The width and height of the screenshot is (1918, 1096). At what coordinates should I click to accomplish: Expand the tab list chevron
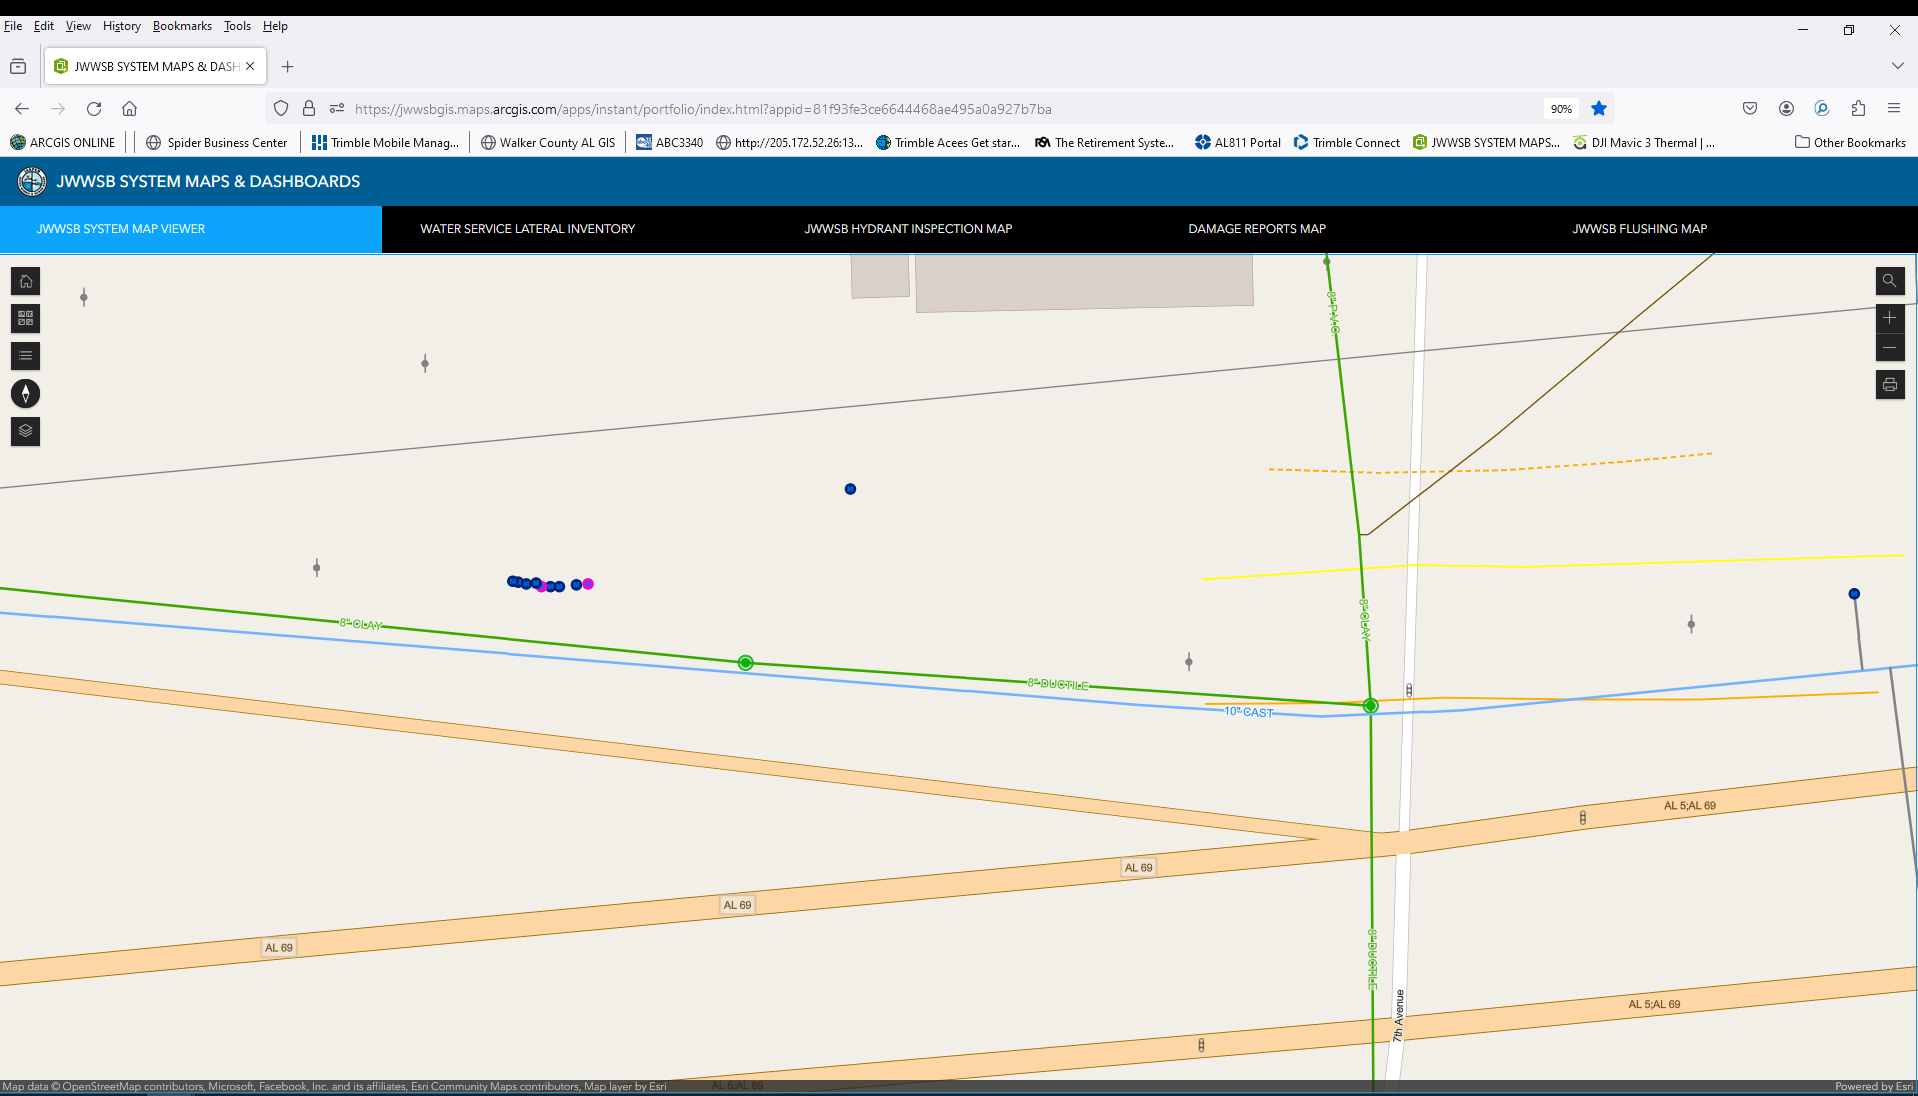click(x=1897, y=66)
